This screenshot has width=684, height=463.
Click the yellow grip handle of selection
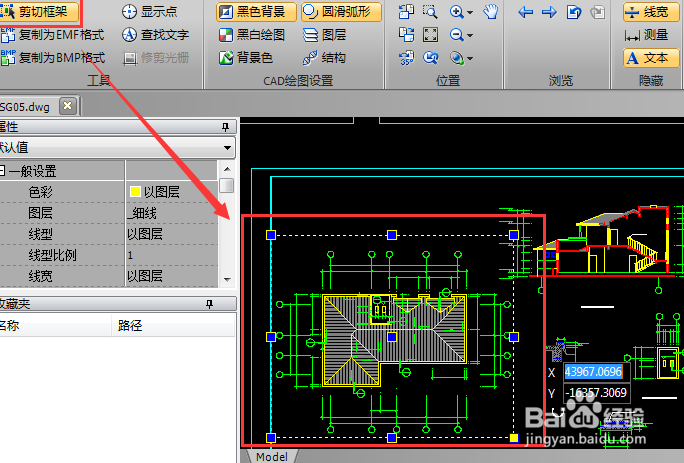coord(514,438)
